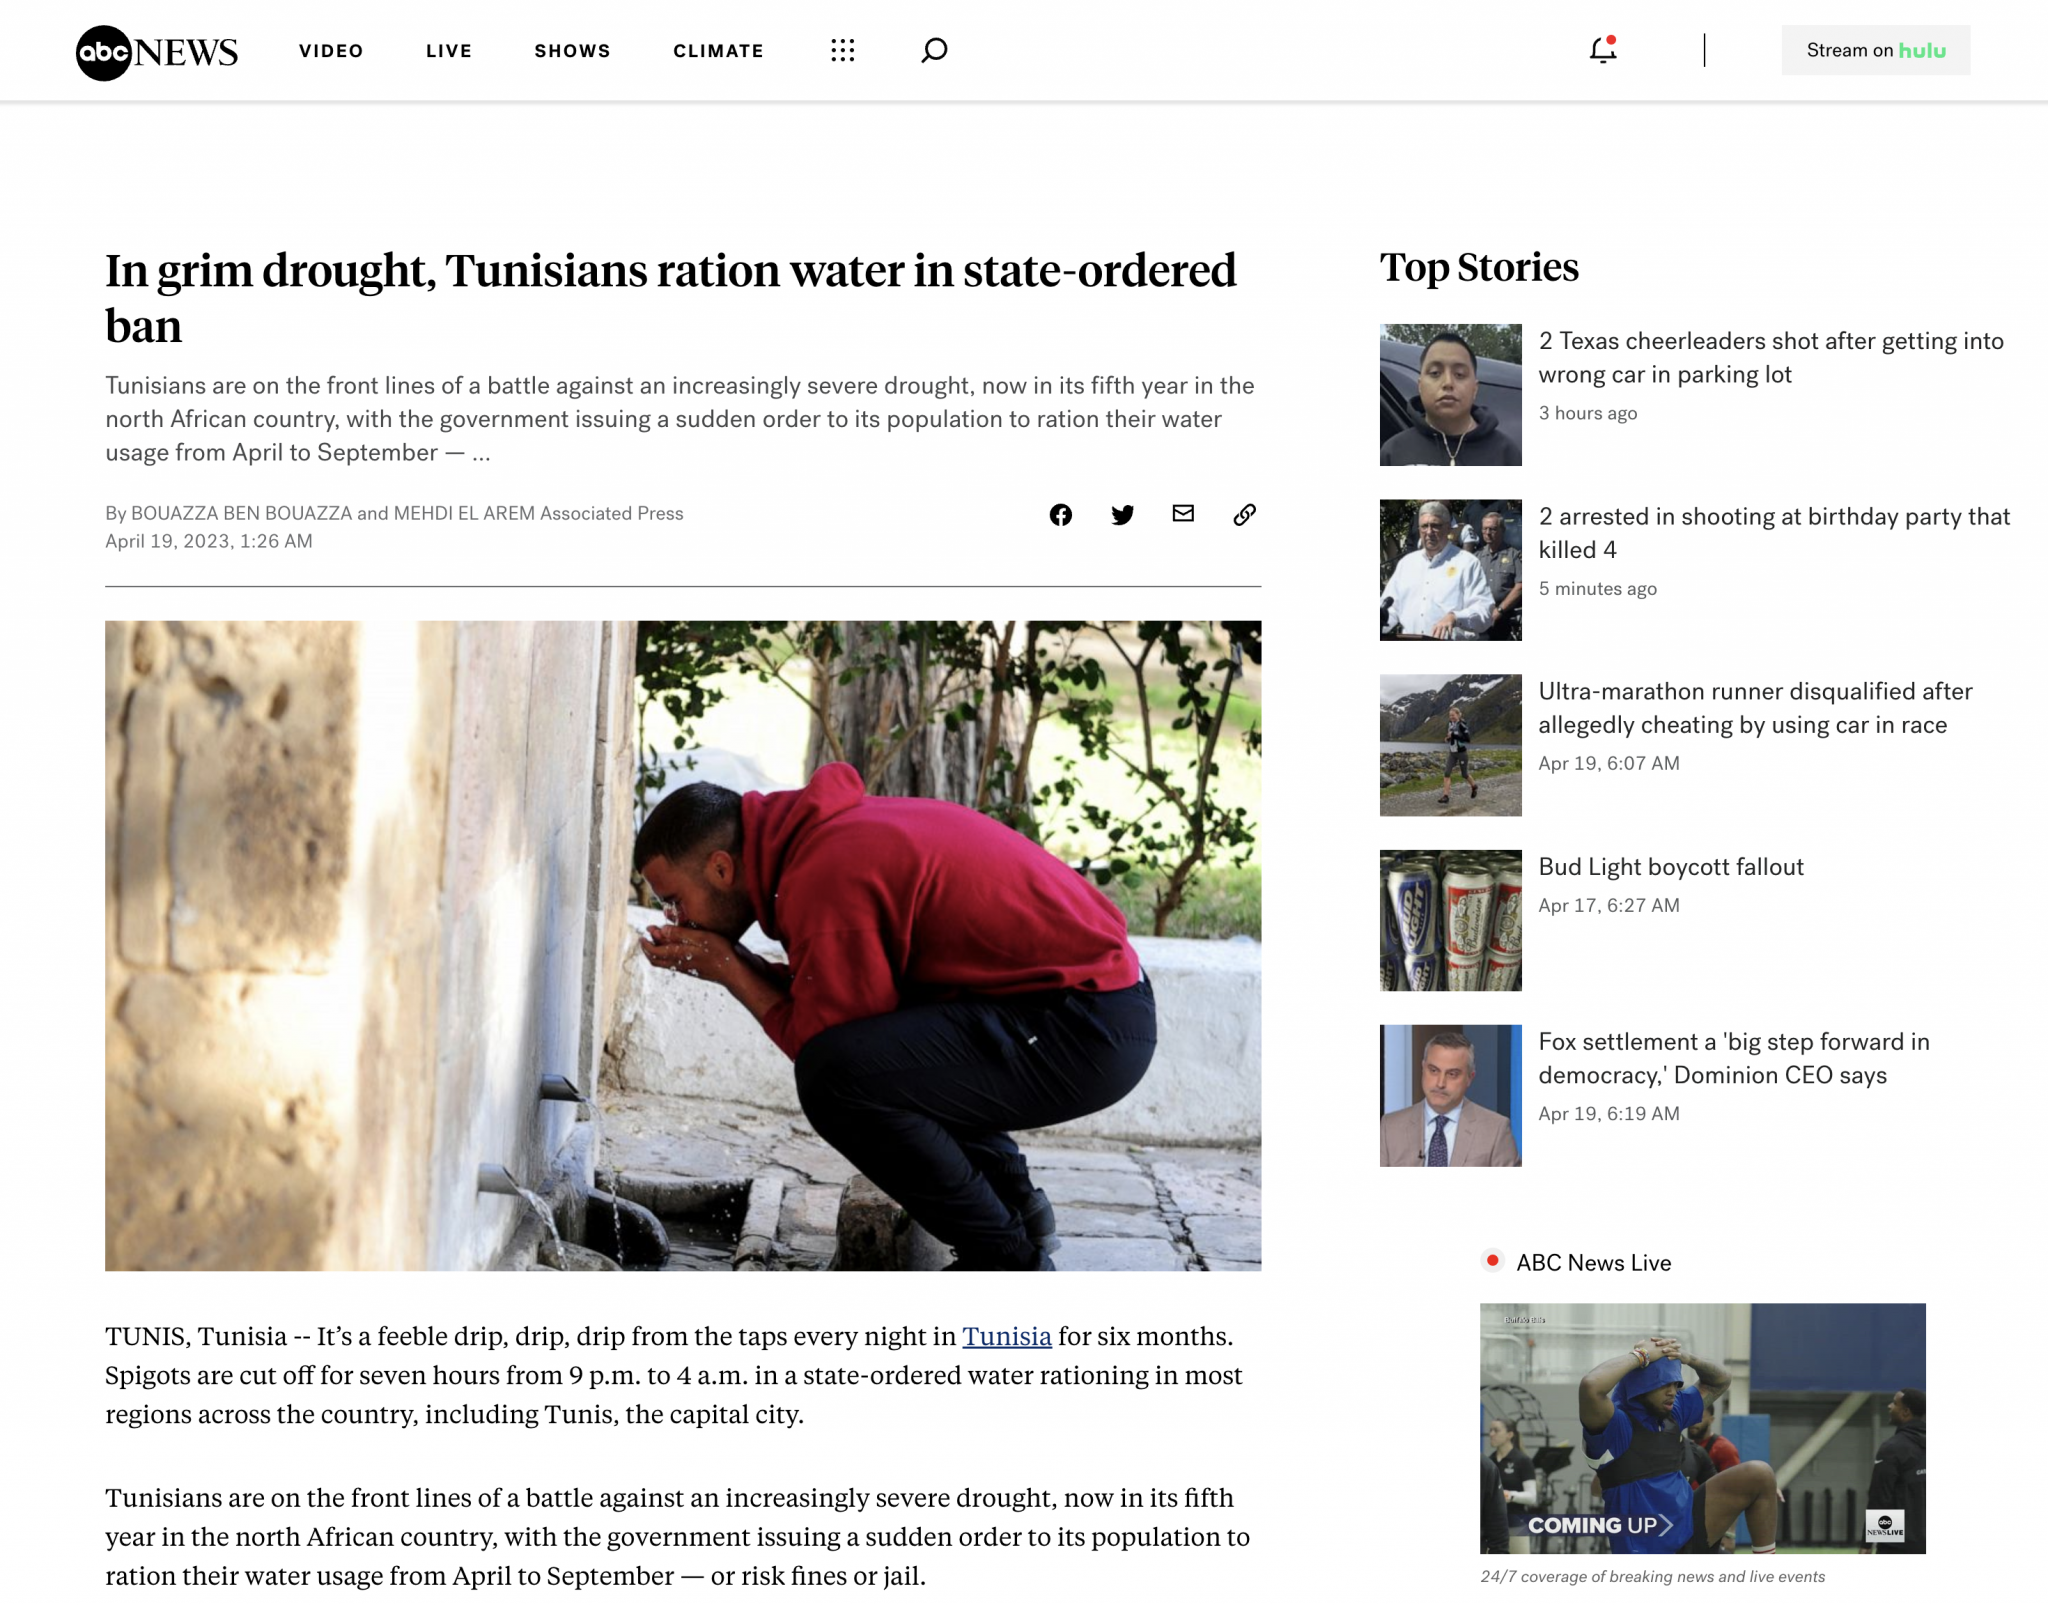The height and width of the screenshot is (1605, 2048).
Task: Play the ABC News Live video
Action: click(1702, 1428)
